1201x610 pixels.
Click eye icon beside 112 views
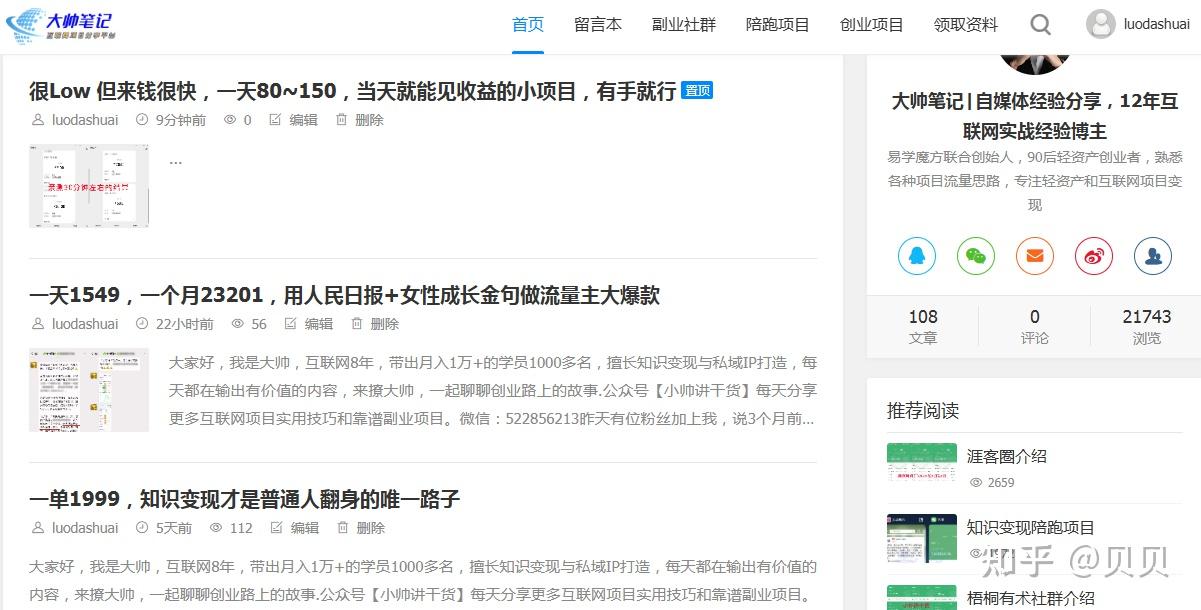(215, 528)
